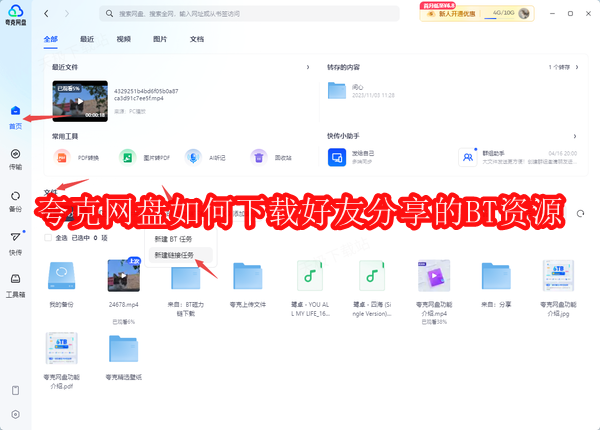Click the recent file name ending ca3d91c7ee5f.mp4
The height and width of the screenshot is (430, 600).
(x=146, y=95)
